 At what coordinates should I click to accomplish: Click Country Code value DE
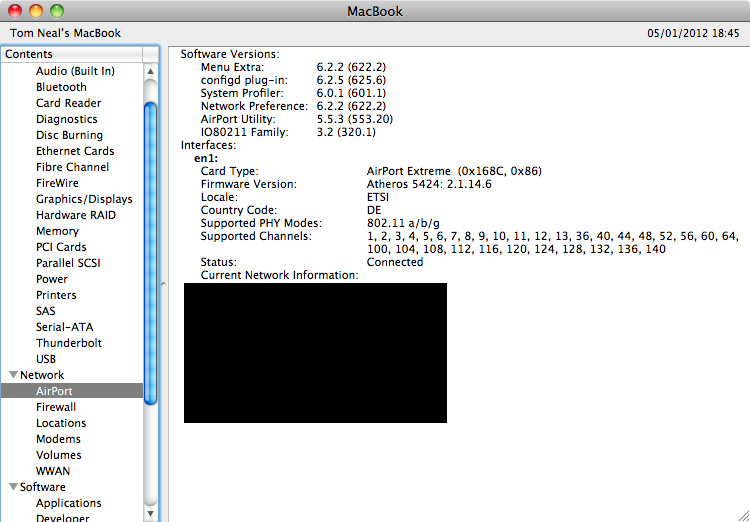point(374,210)
